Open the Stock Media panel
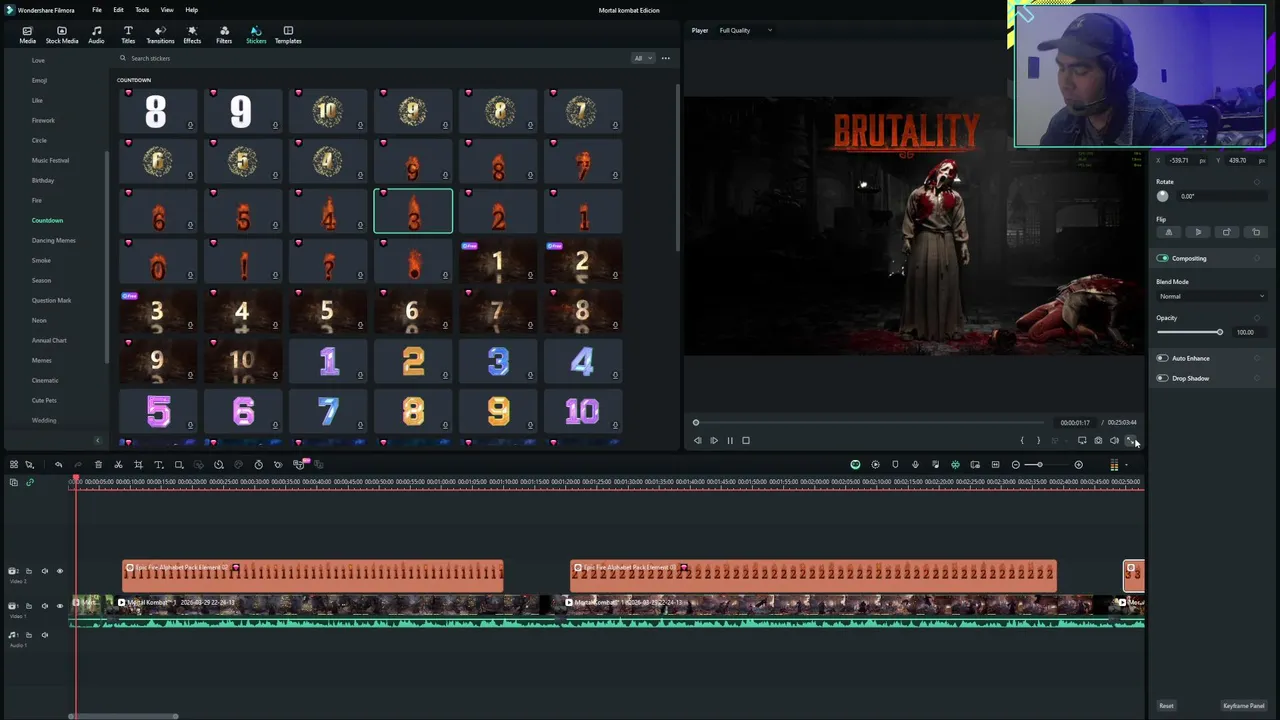 coord(61,35)
